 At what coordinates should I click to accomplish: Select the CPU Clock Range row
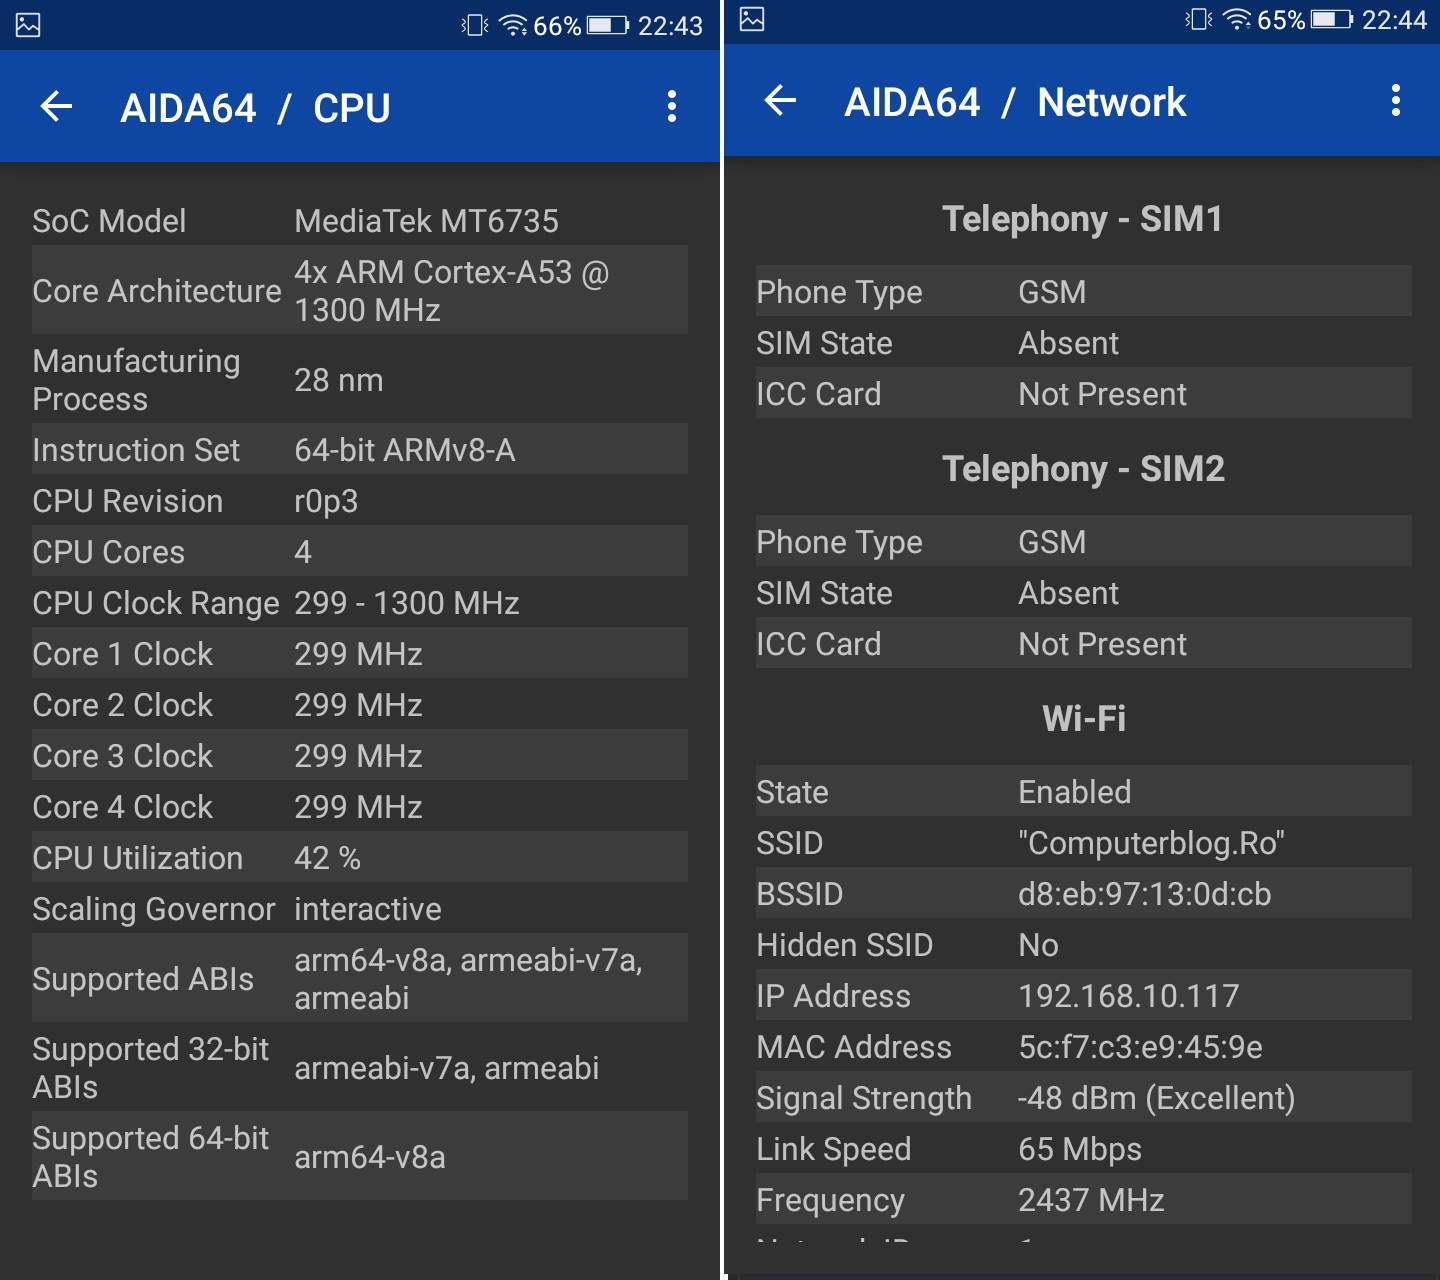pos(359,602)
